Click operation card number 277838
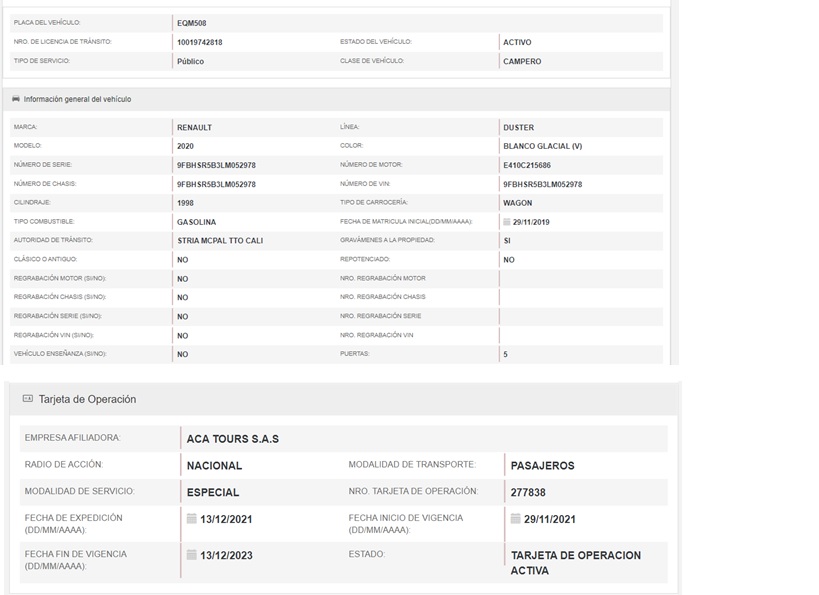The image size is (819, 595). [x=528, y=492]
